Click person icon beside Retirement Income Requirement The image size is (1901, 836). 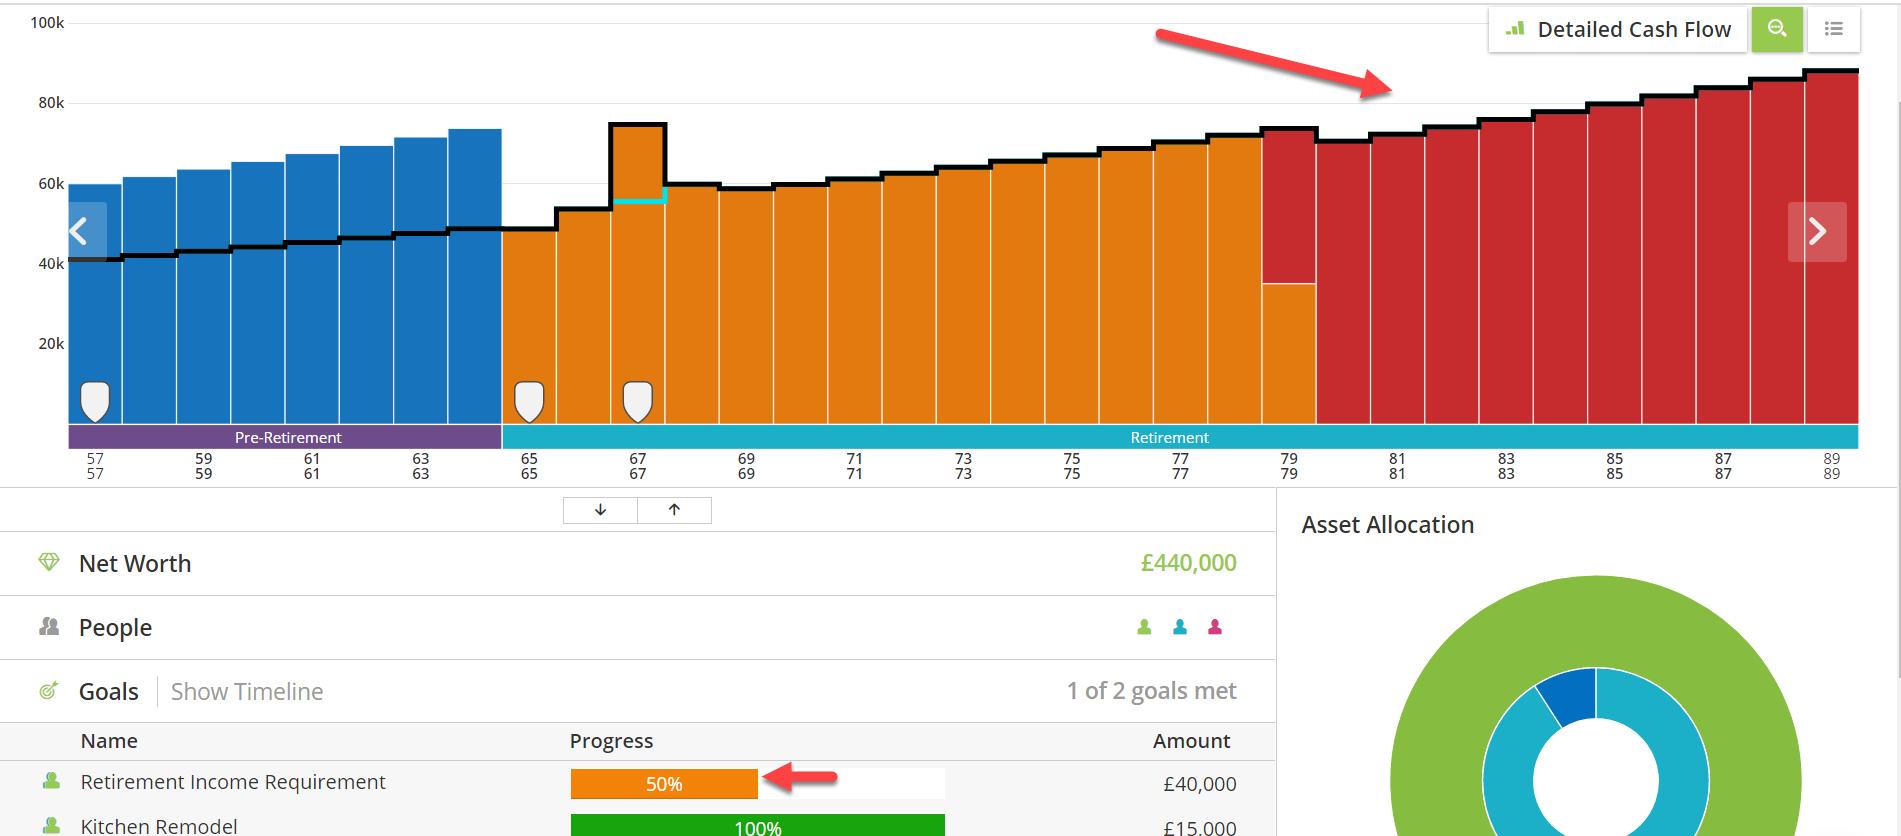[51, 781]
